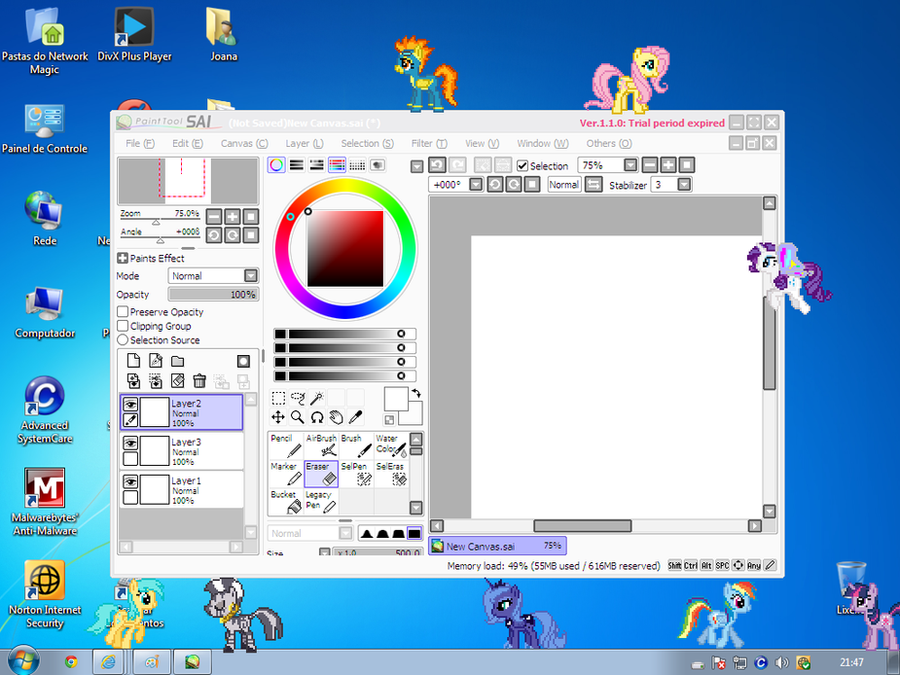Select the Eraser tool
The width and height of the screenshot is (900, 675).
[x=321, y=474]
